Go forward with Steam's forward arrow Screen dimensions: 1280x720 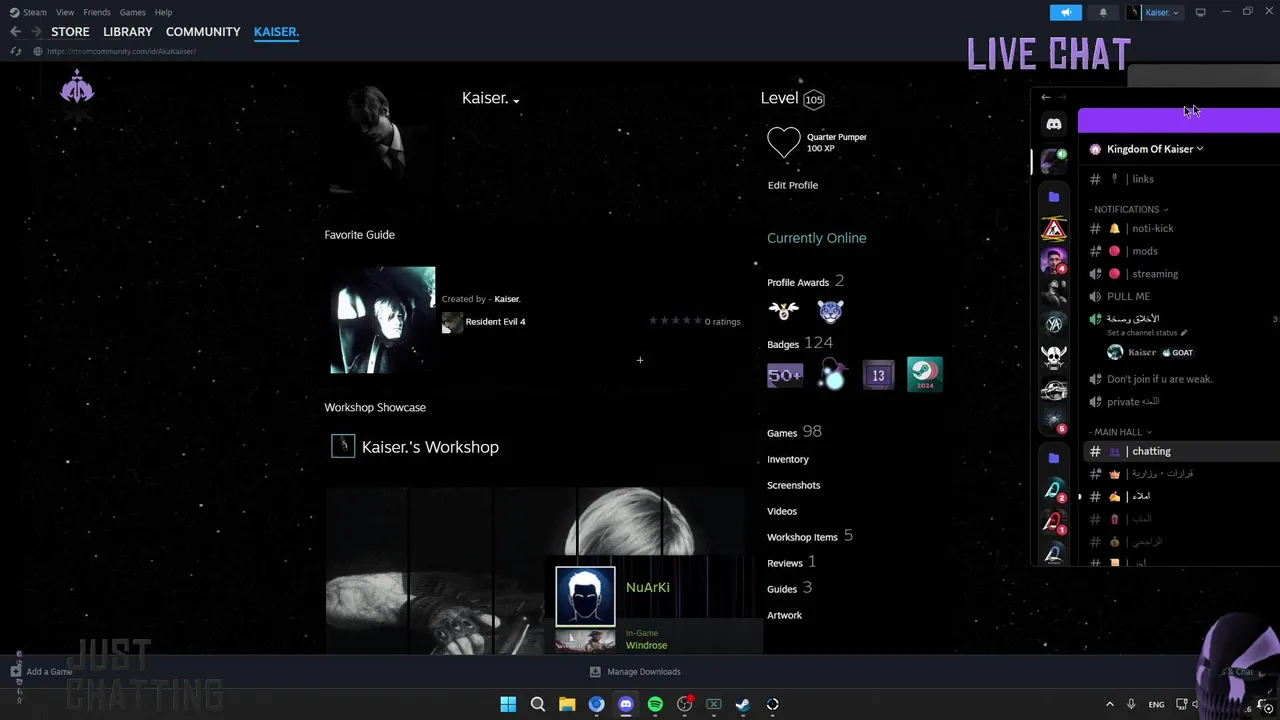coord(35,32)
